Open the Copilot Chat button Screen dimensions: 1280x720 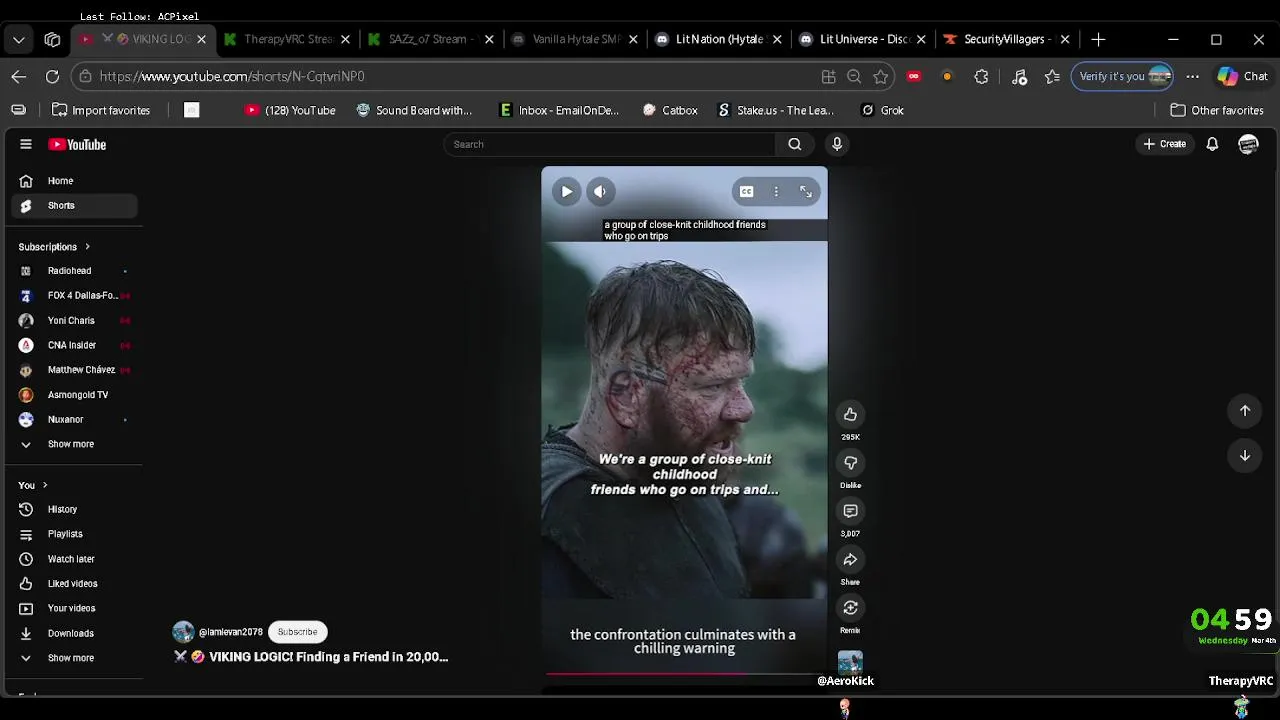tap(1243, 76)
